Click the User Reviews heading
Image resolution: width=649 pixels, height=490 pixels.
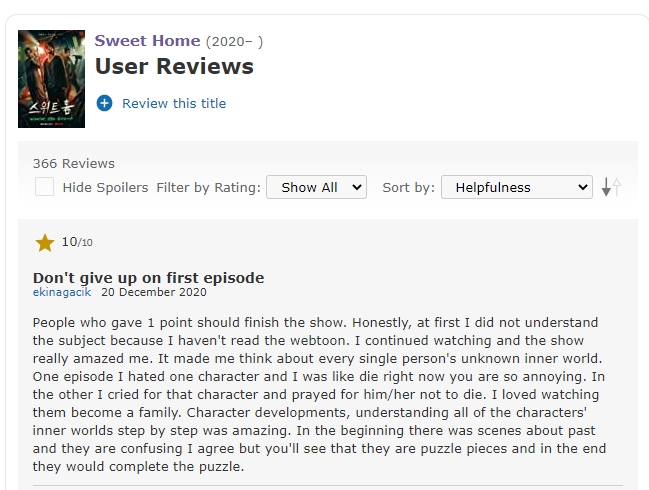point(174,66)
